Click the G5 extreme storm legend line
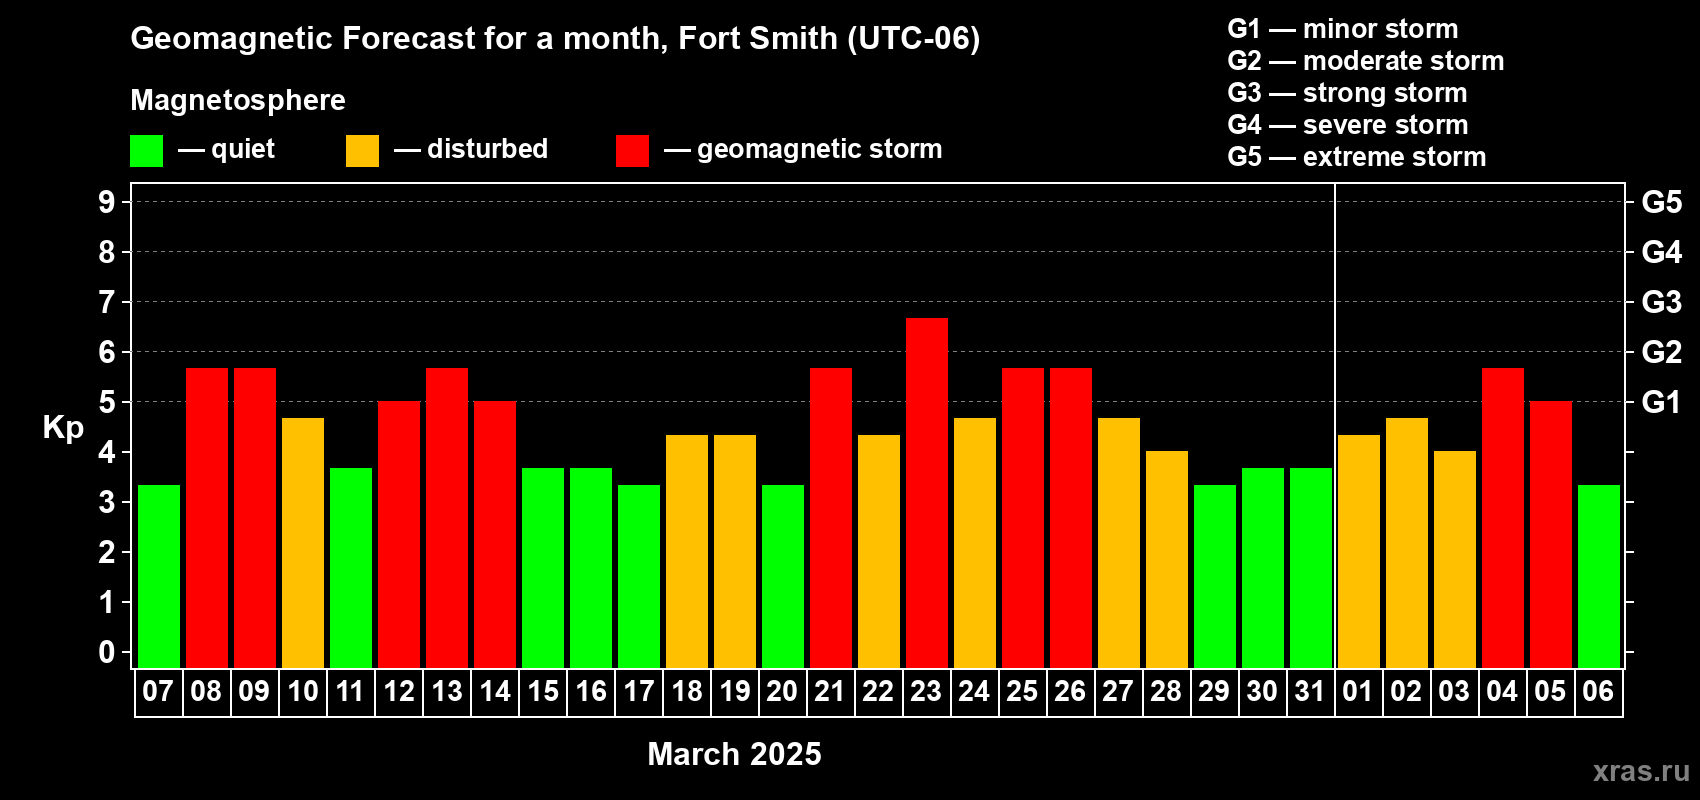The image size is (1700, 800). click(x=1357, y=157)
